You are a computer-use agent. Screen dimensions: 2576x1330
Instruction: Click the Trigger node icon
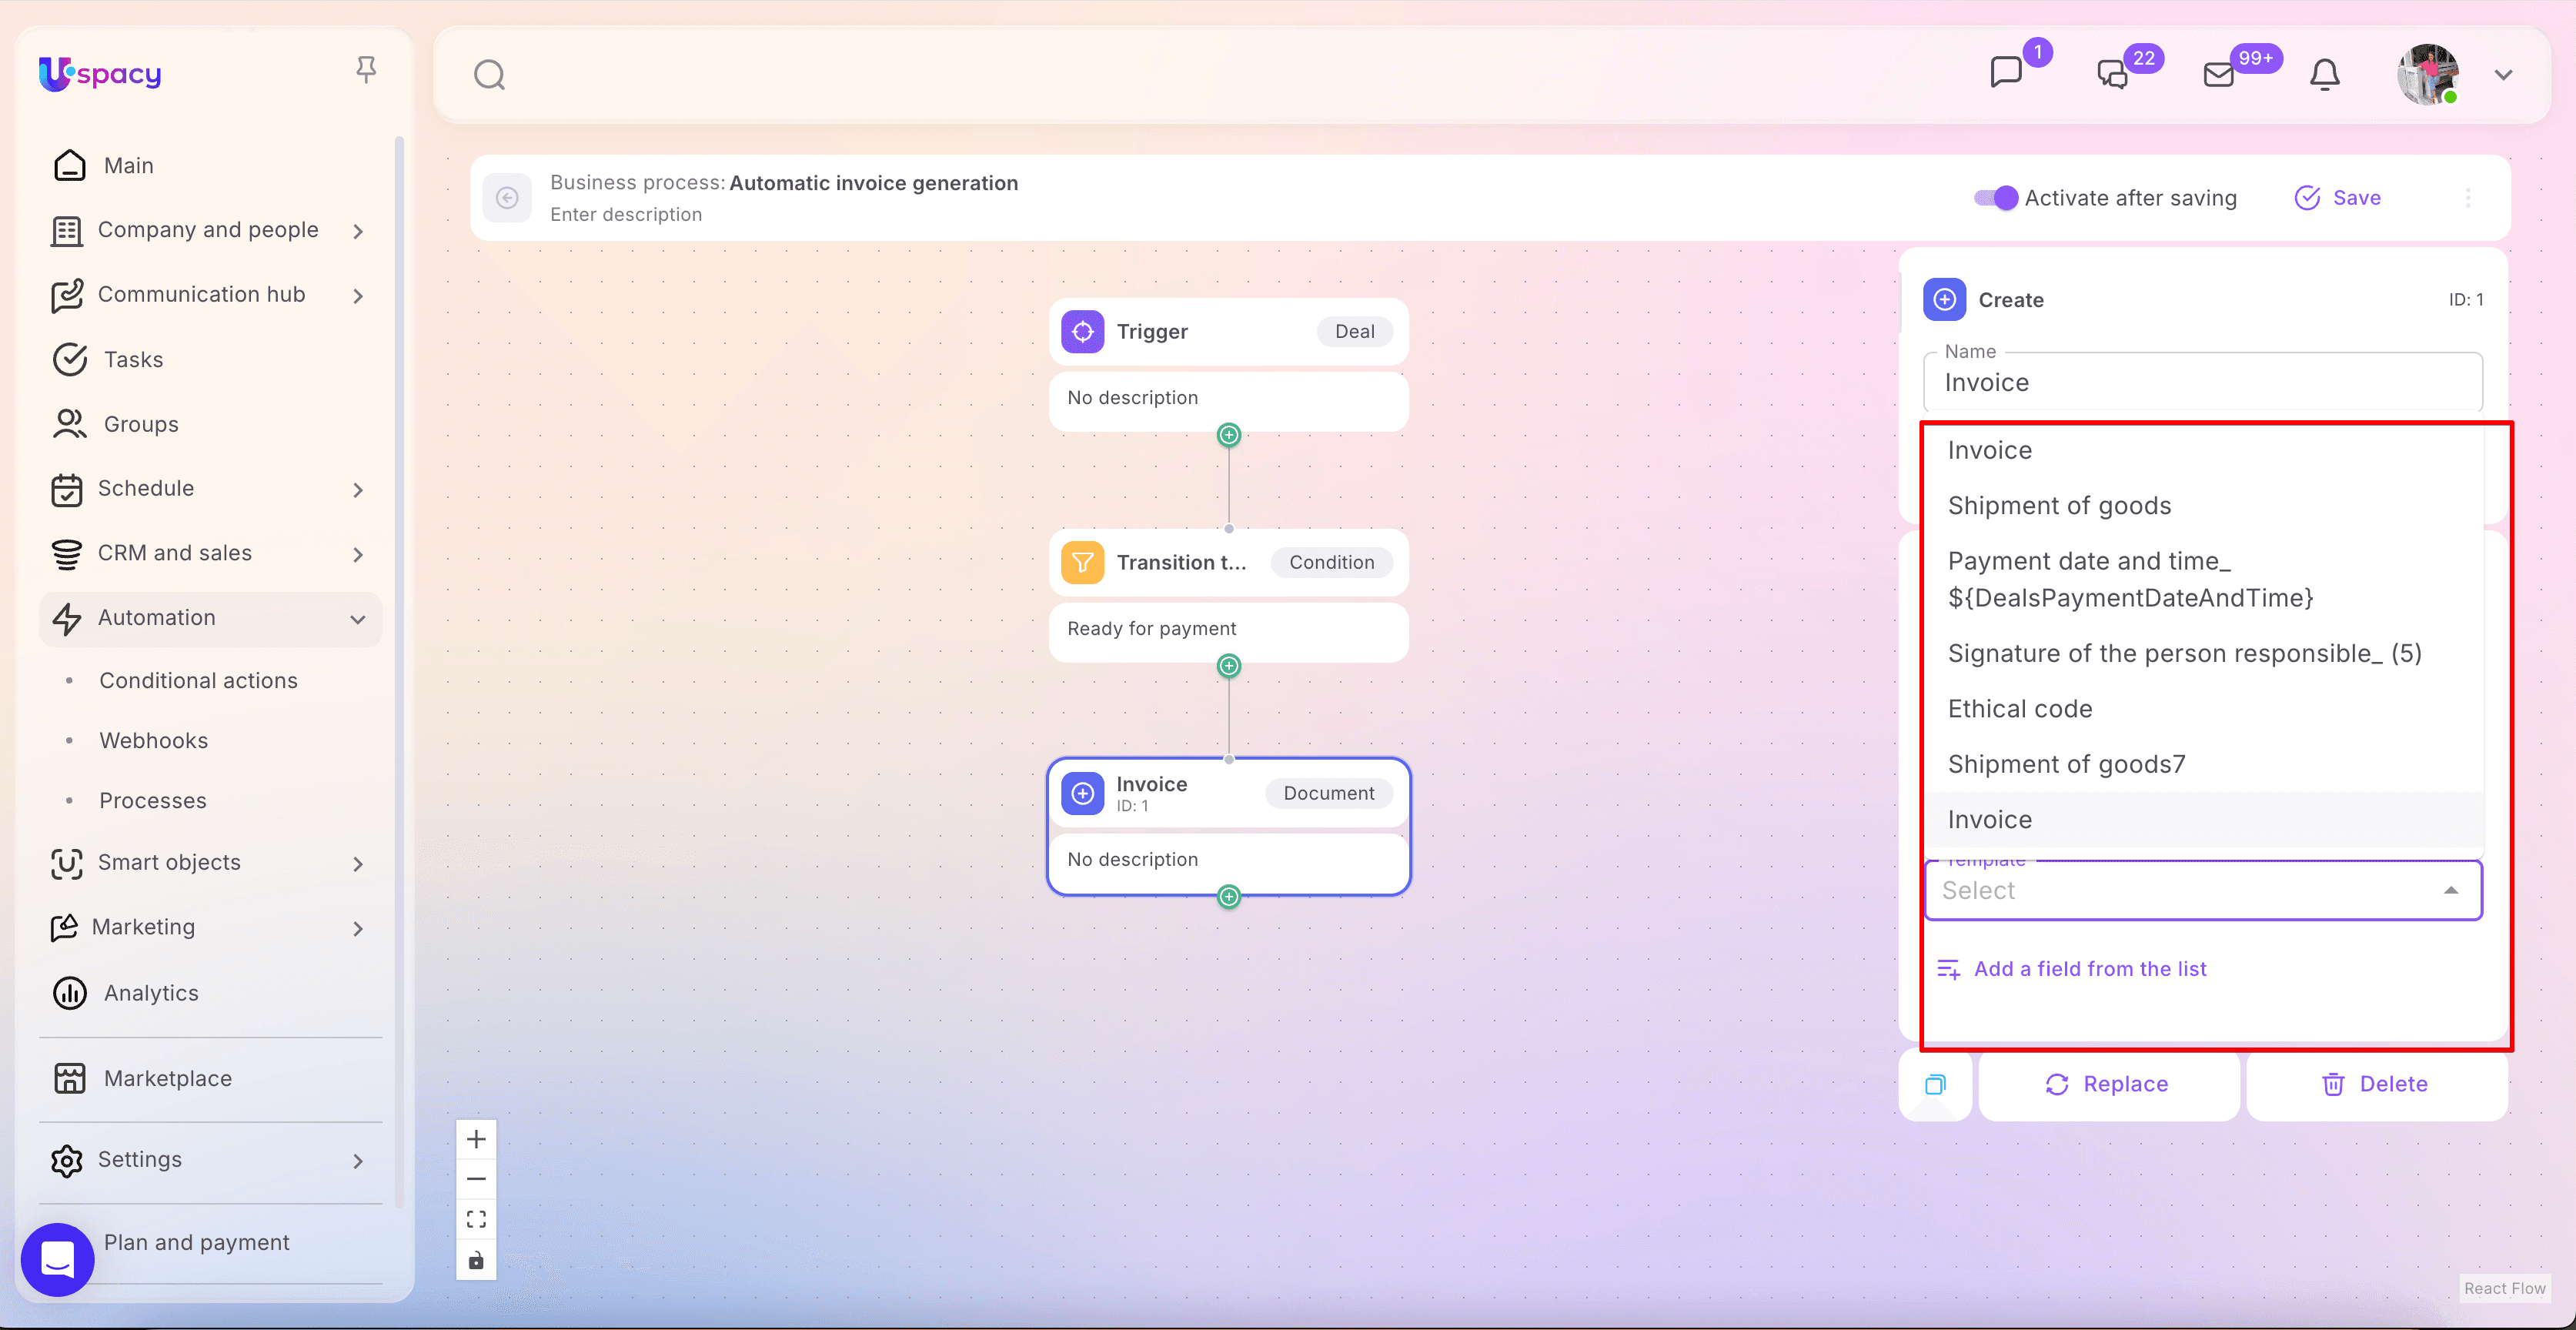[x=1082, y=331]
